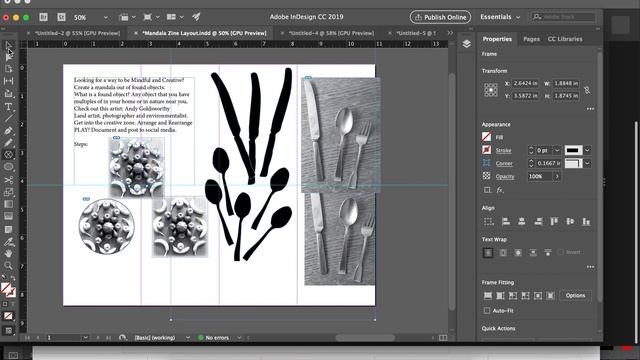The height and width of the screenshot is (360, 640).
Task: Select jump to next column wrap
Action: pos(548,253)
